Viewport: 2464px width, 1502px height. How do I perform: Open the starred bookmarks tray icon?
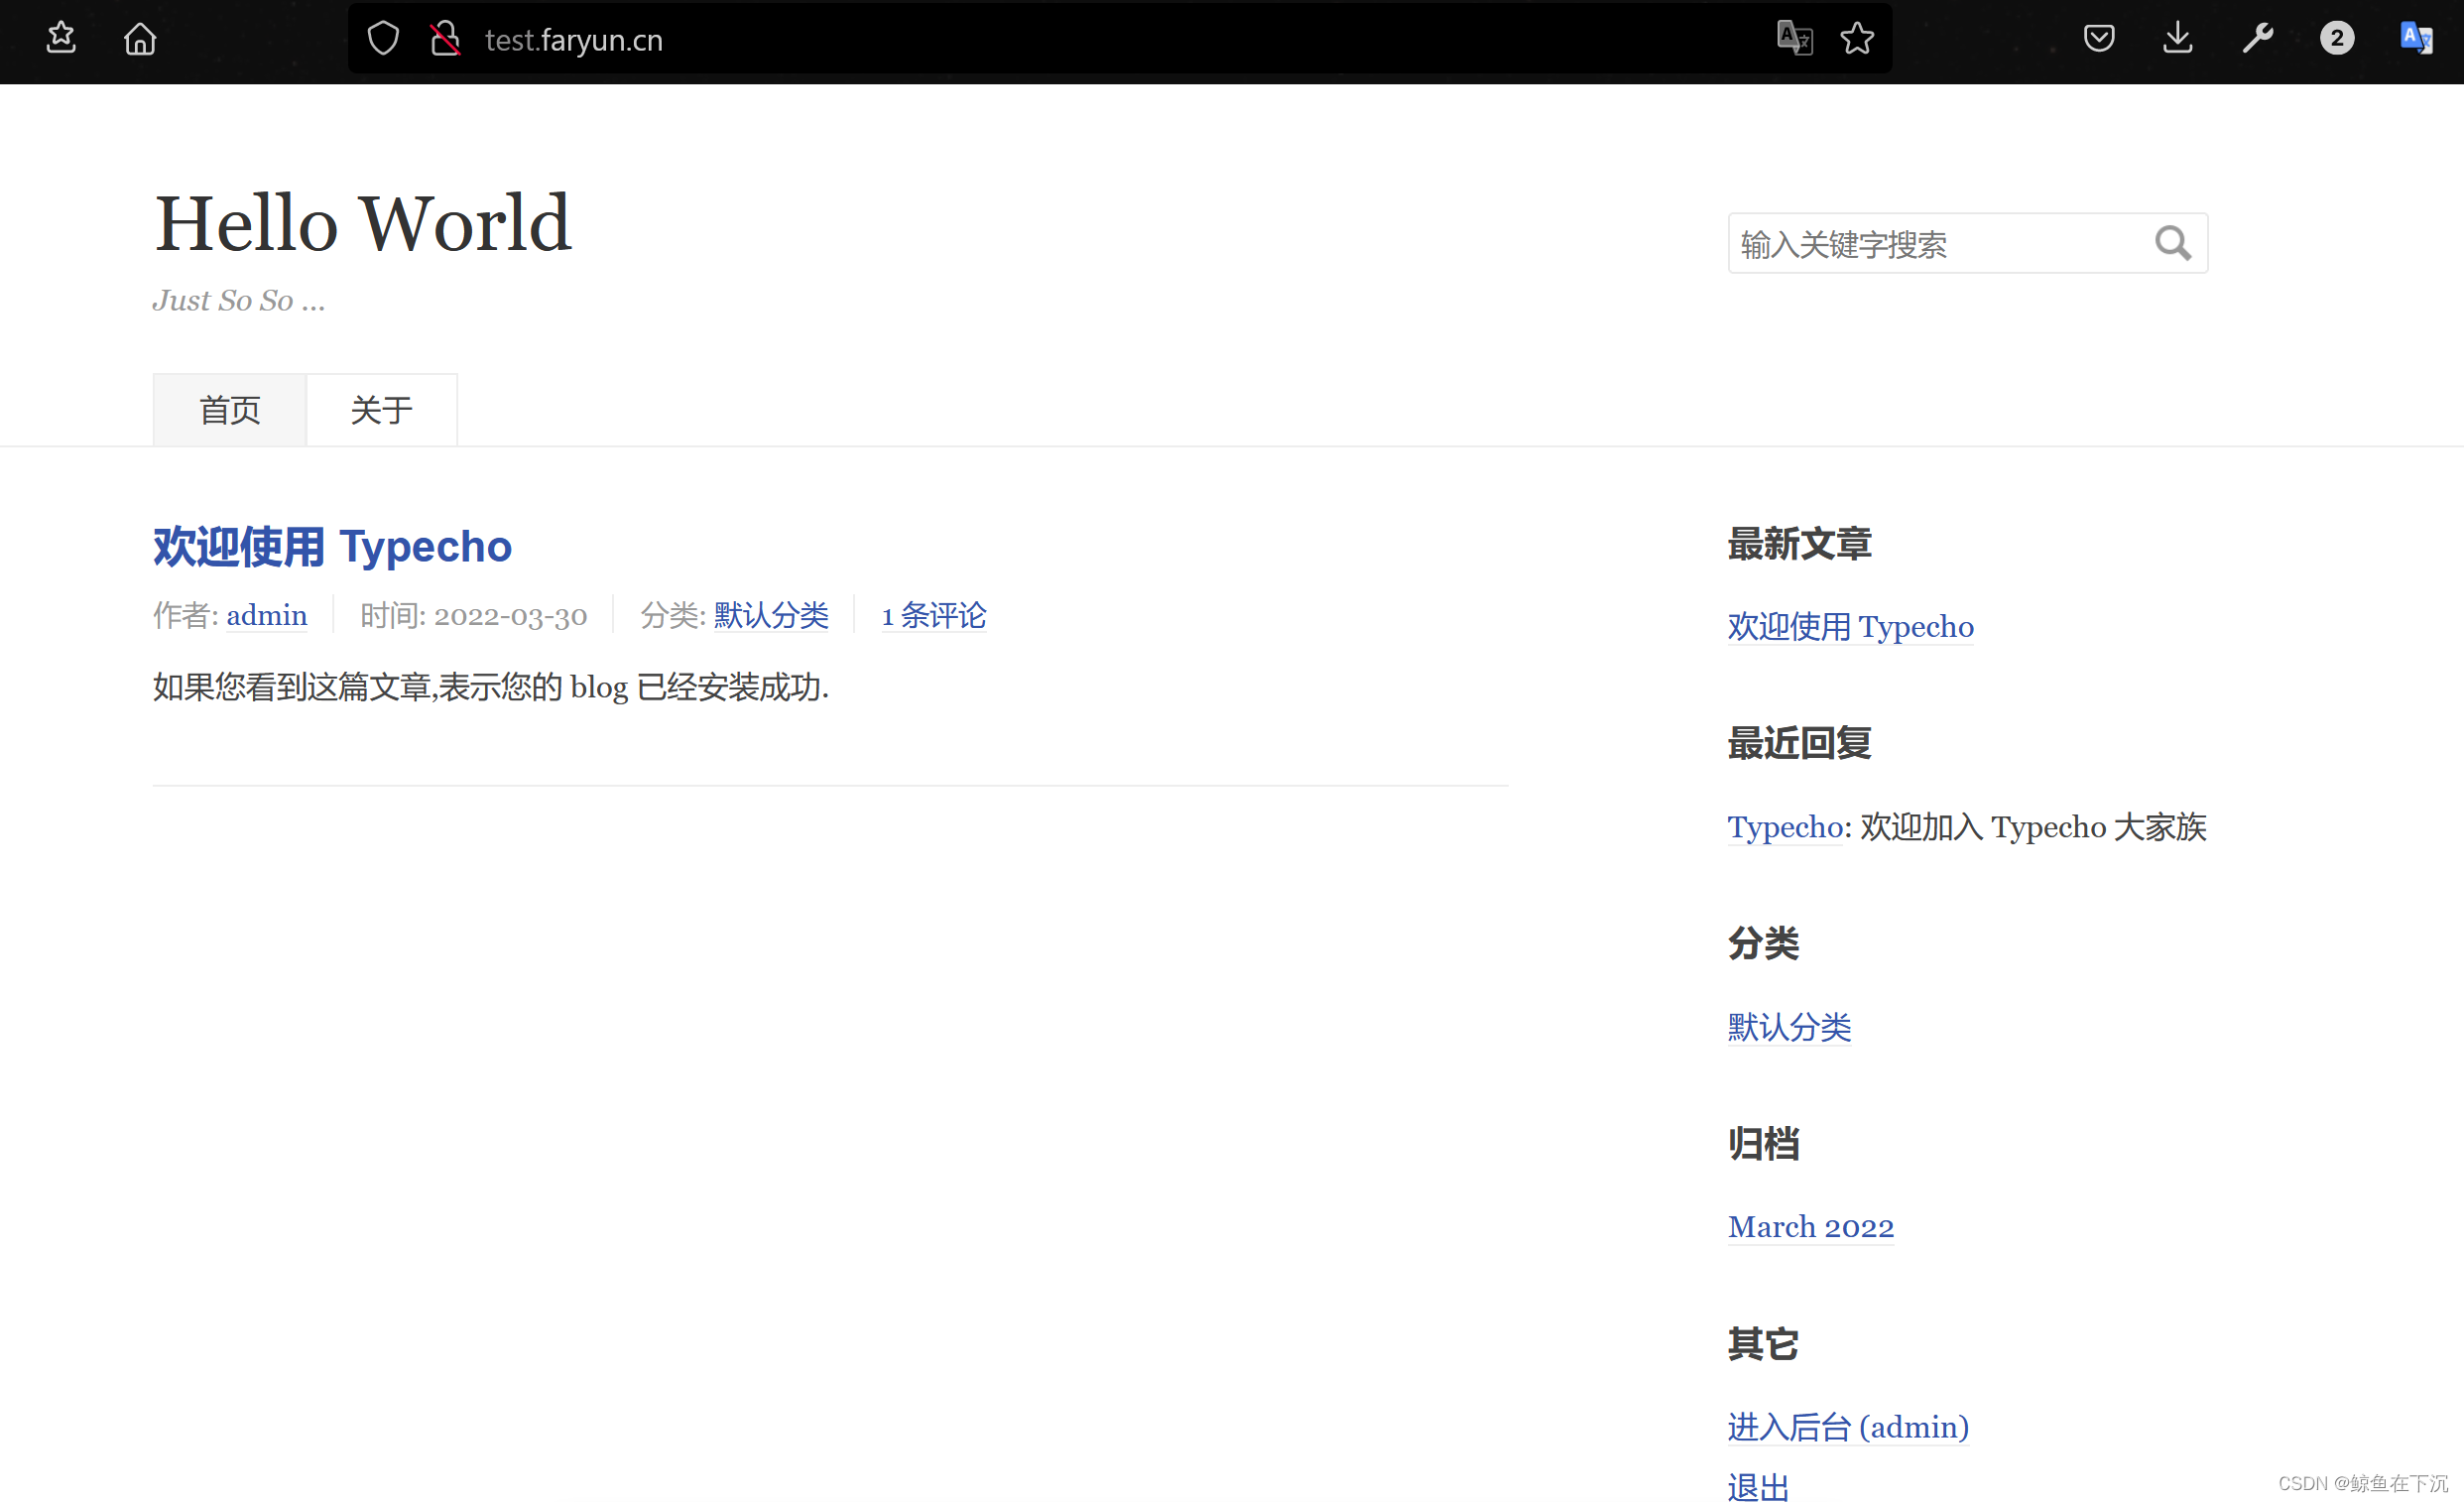[x=61, y=38]
